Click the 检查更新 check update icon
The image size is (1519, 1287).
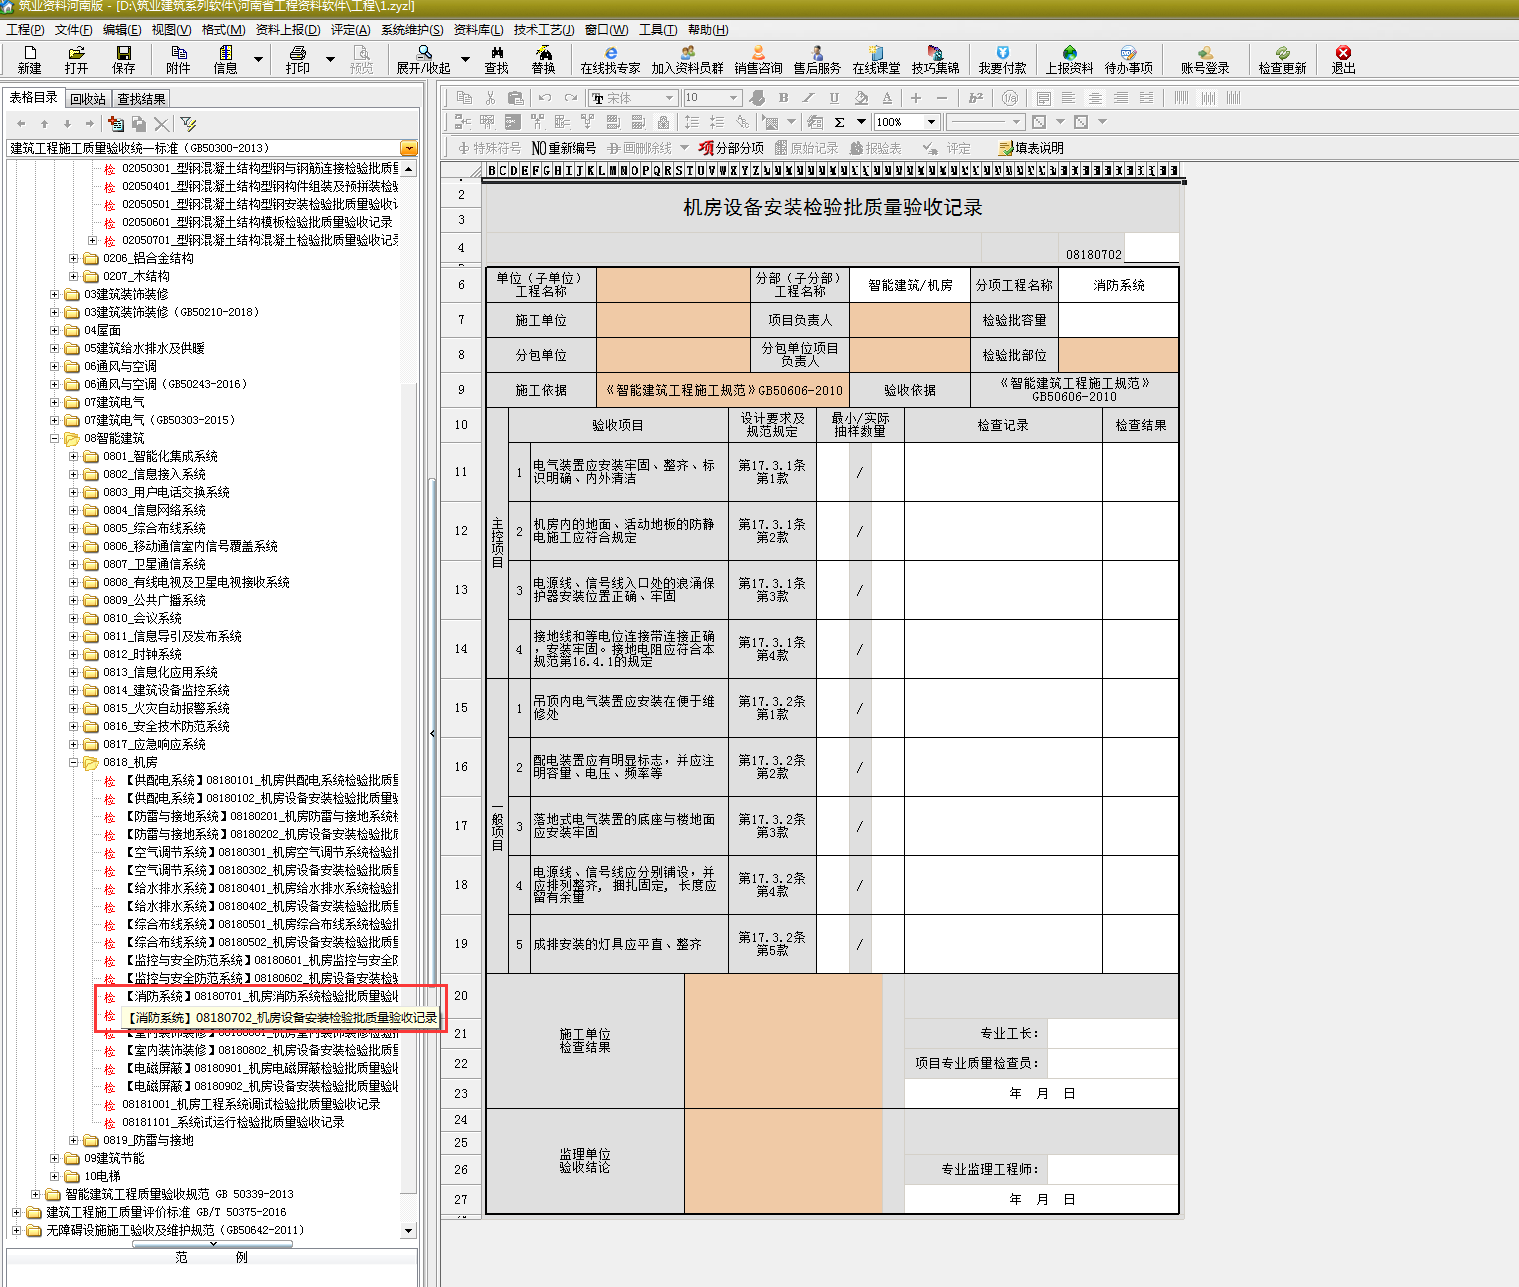[x=1283, y=60]
